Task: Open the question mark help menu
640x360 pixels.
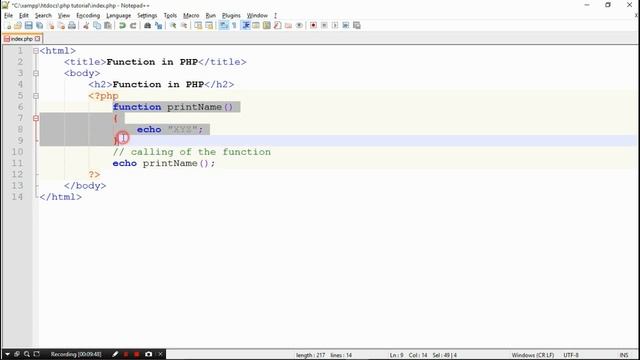Action: click(x=276, y=16)
